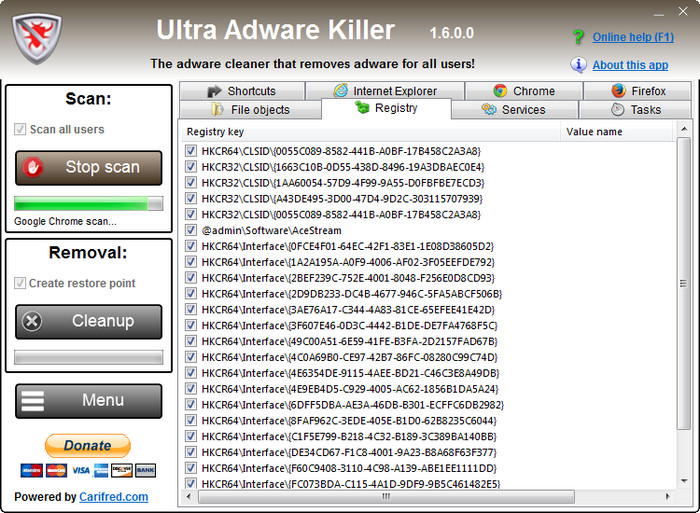Click the horizontal scrollbar thumb
Viewport: 700px width, 513px height.
pos(386,496)
